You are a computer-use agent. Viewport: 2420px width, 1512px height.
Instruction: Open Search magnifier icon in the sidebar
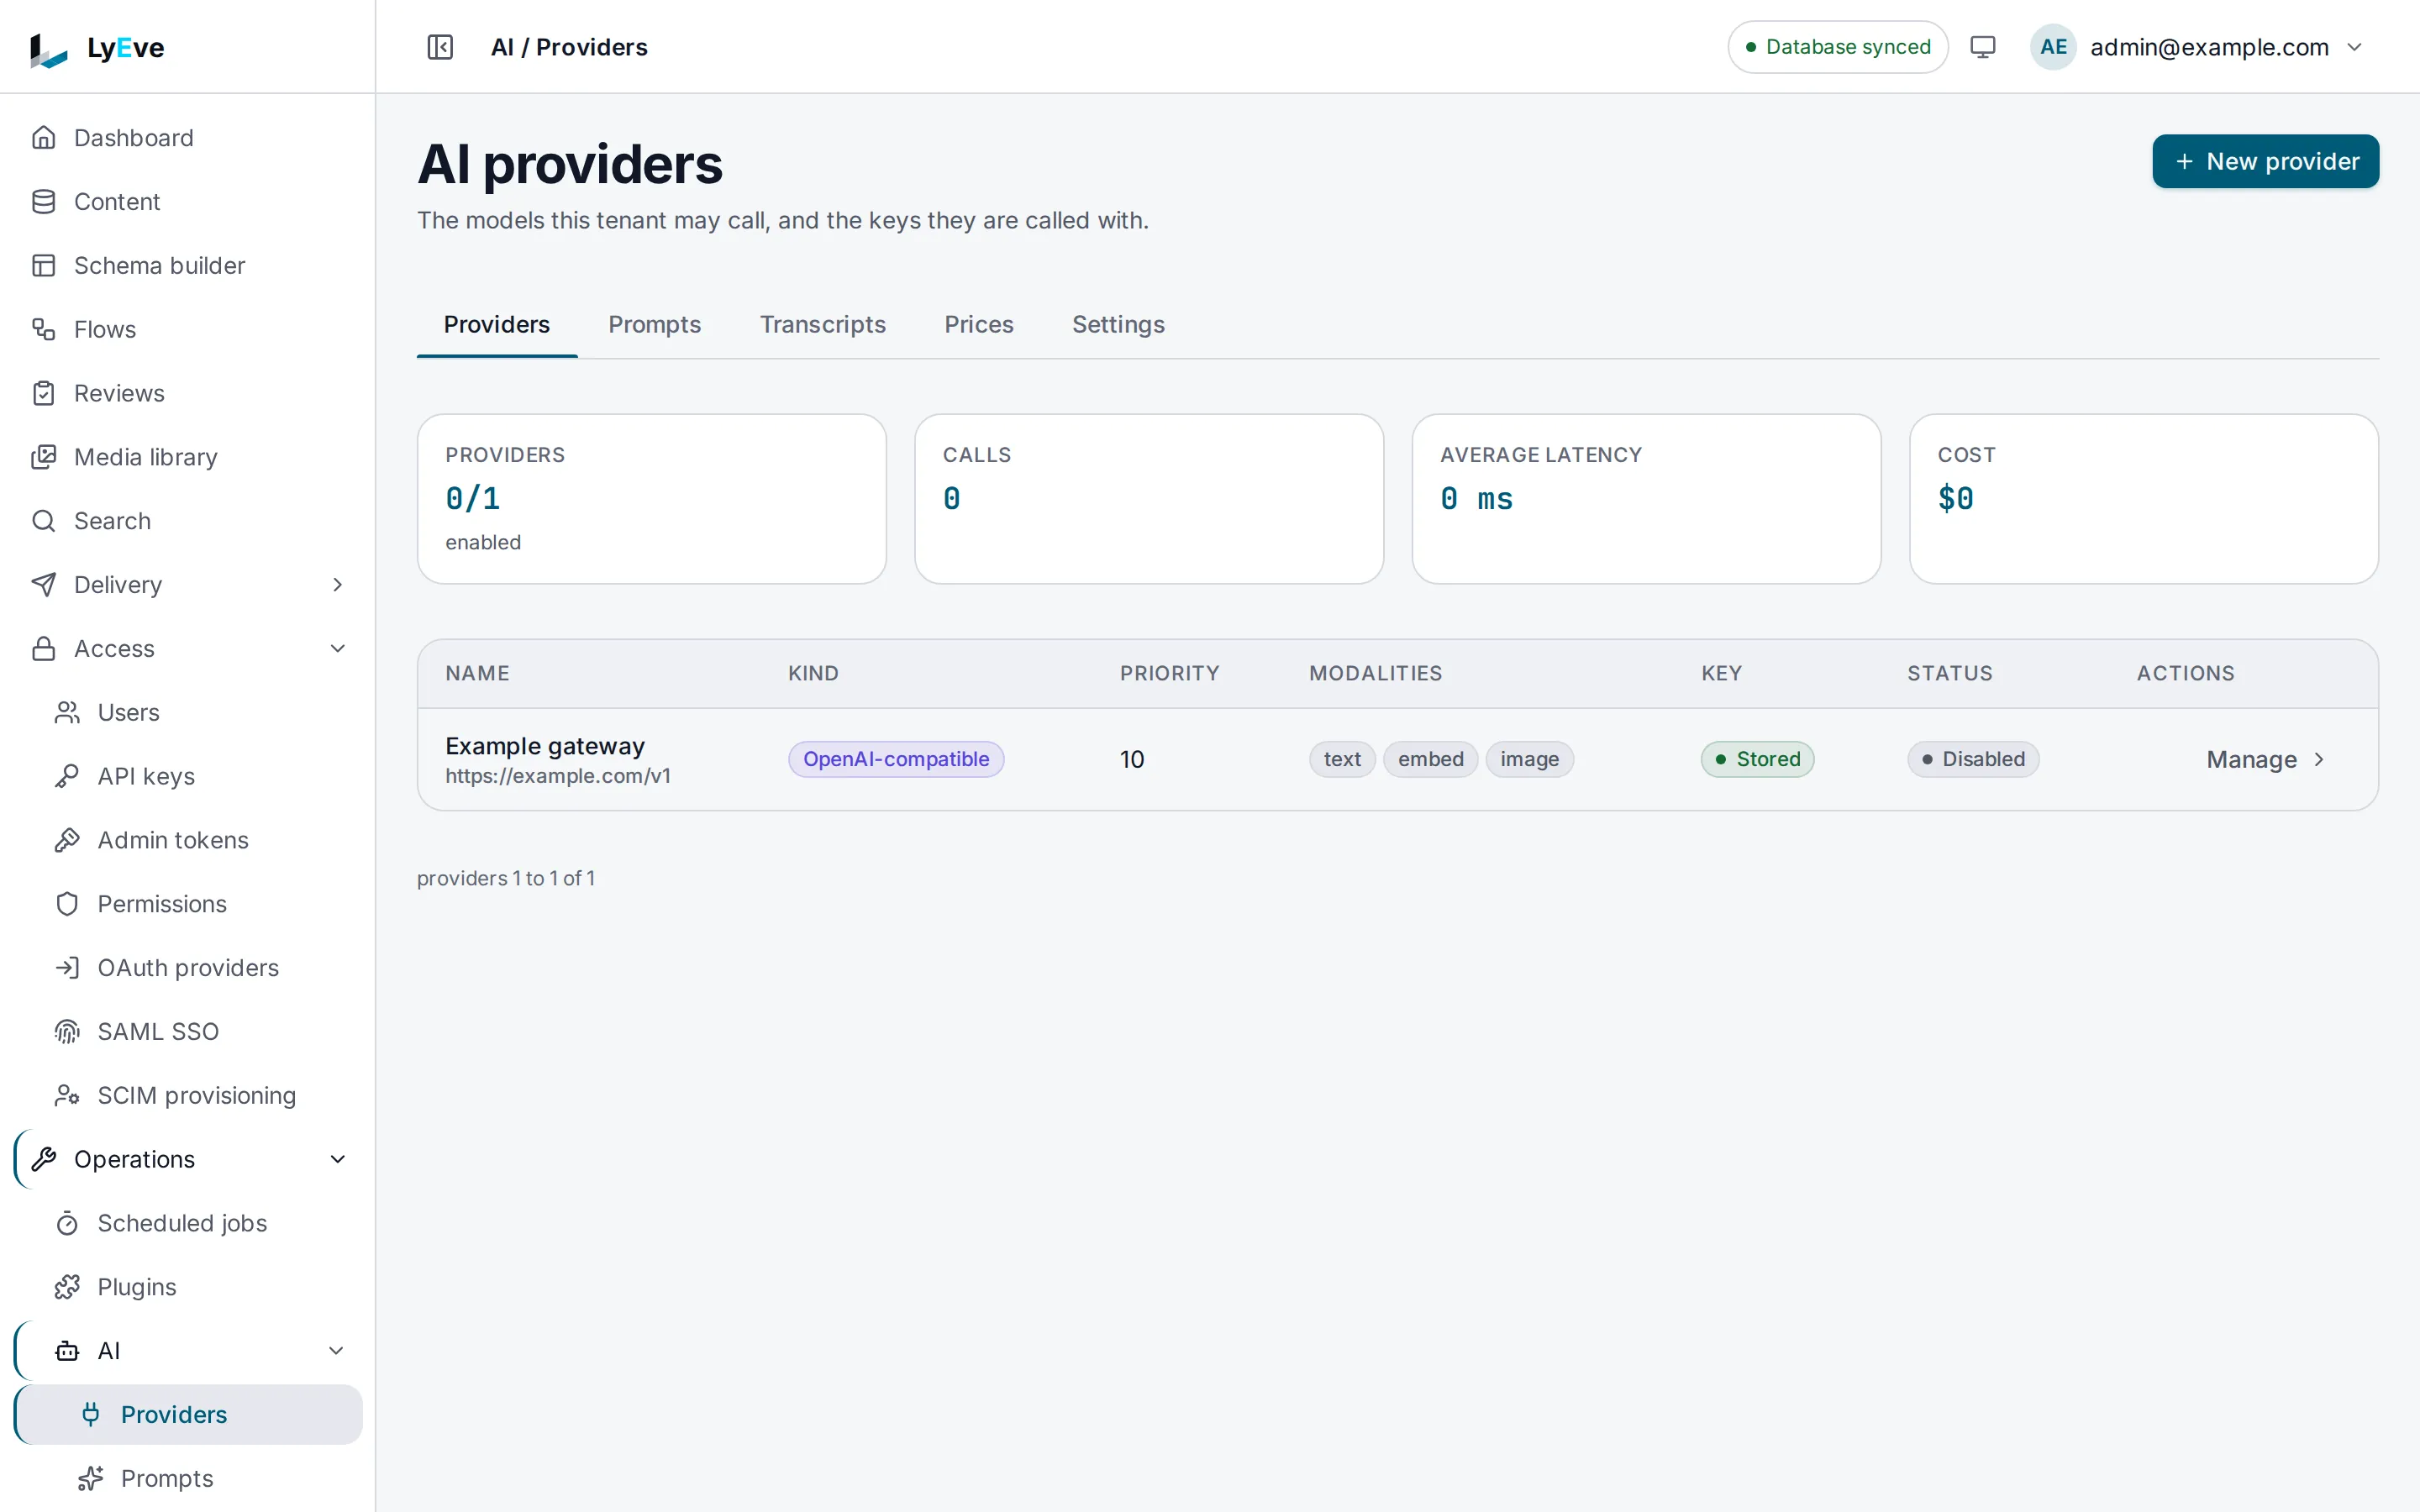coord(44,521)
